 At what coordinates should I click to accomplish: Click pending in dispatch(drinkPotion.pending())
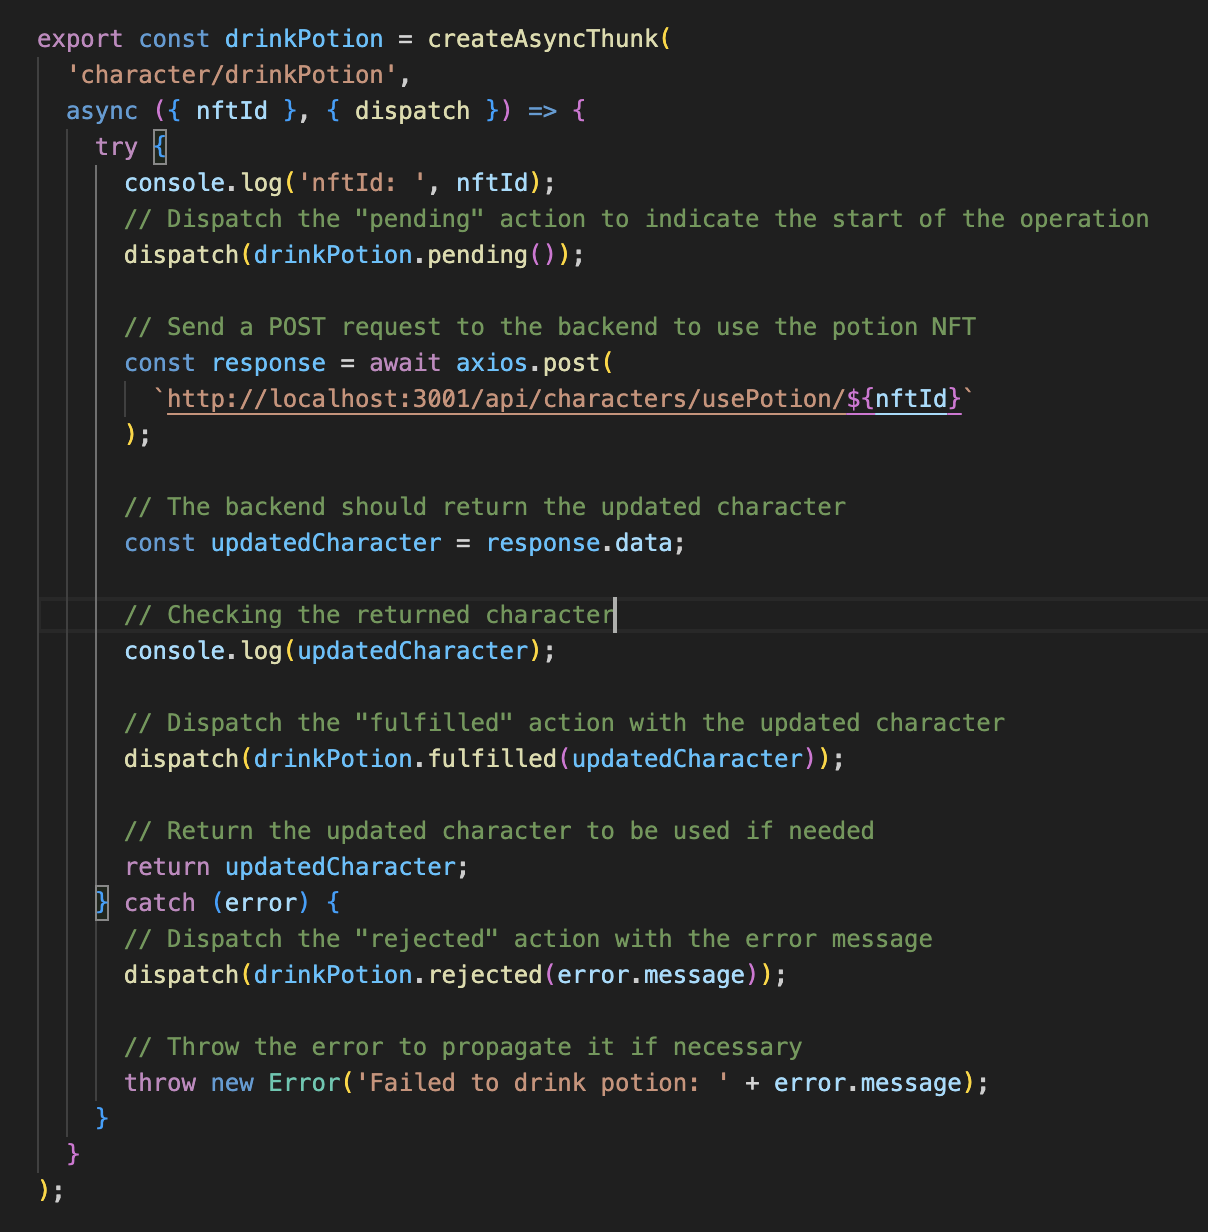pyautogui.click(x=477, y=255)
